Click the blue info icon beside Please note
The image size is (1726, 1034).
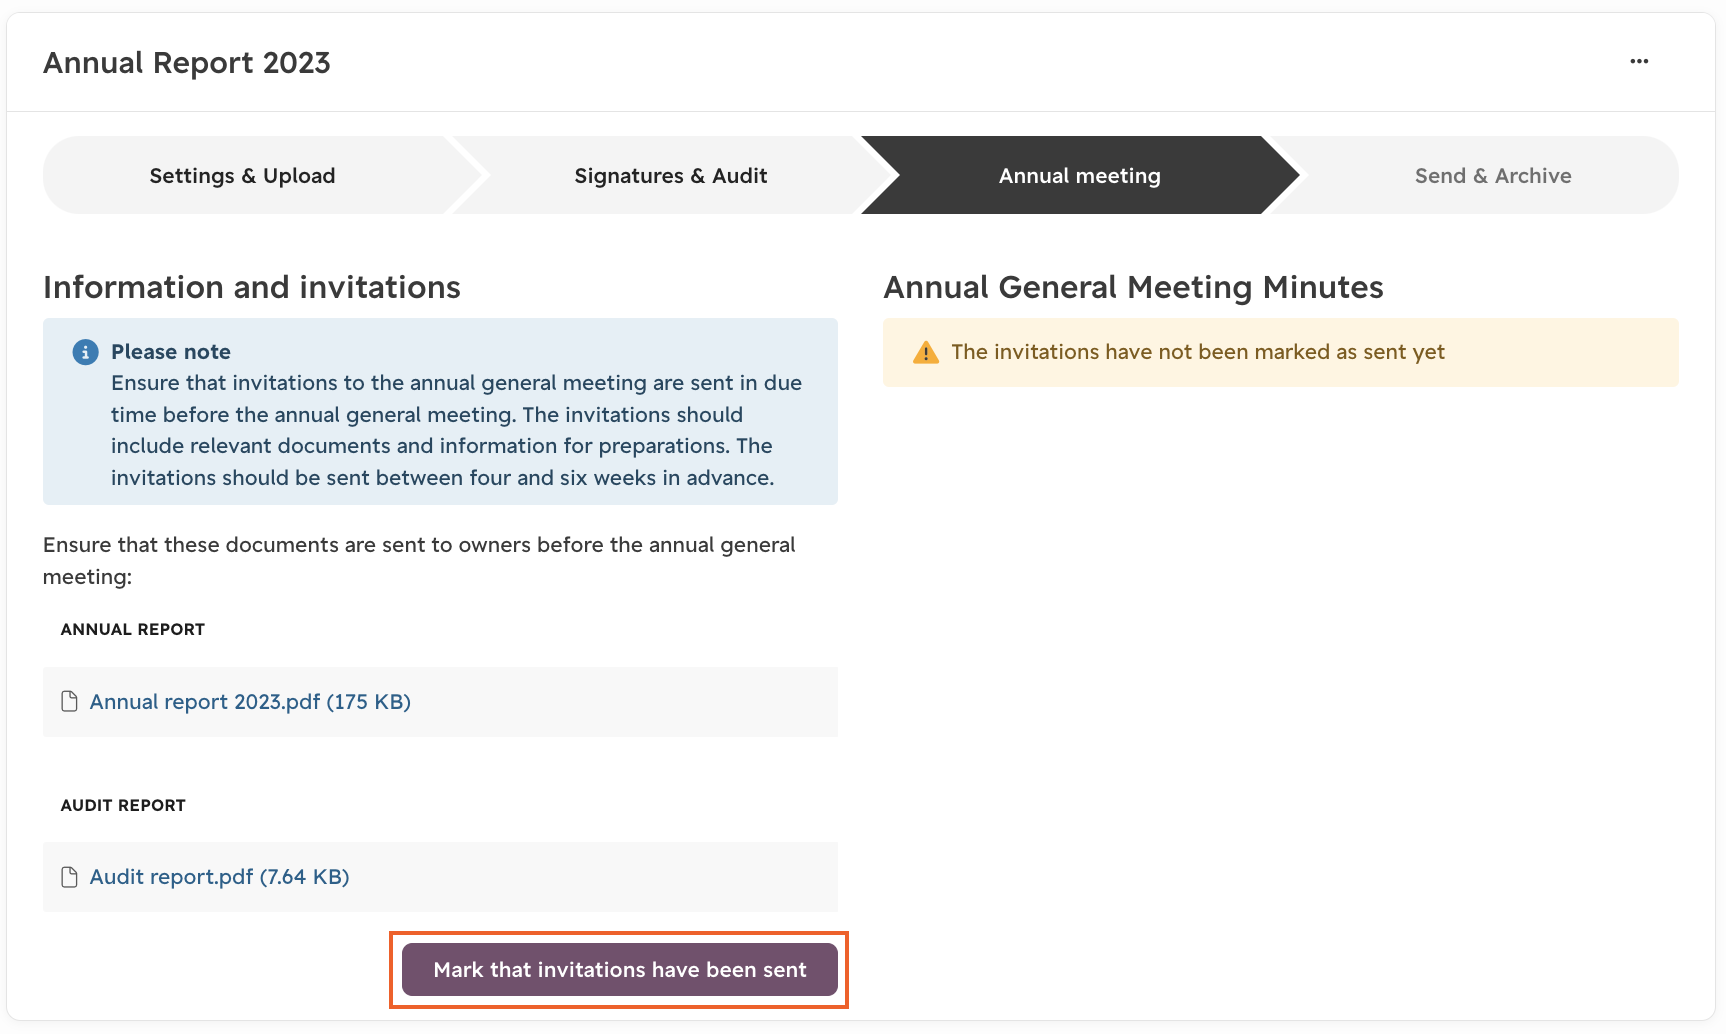85,352
